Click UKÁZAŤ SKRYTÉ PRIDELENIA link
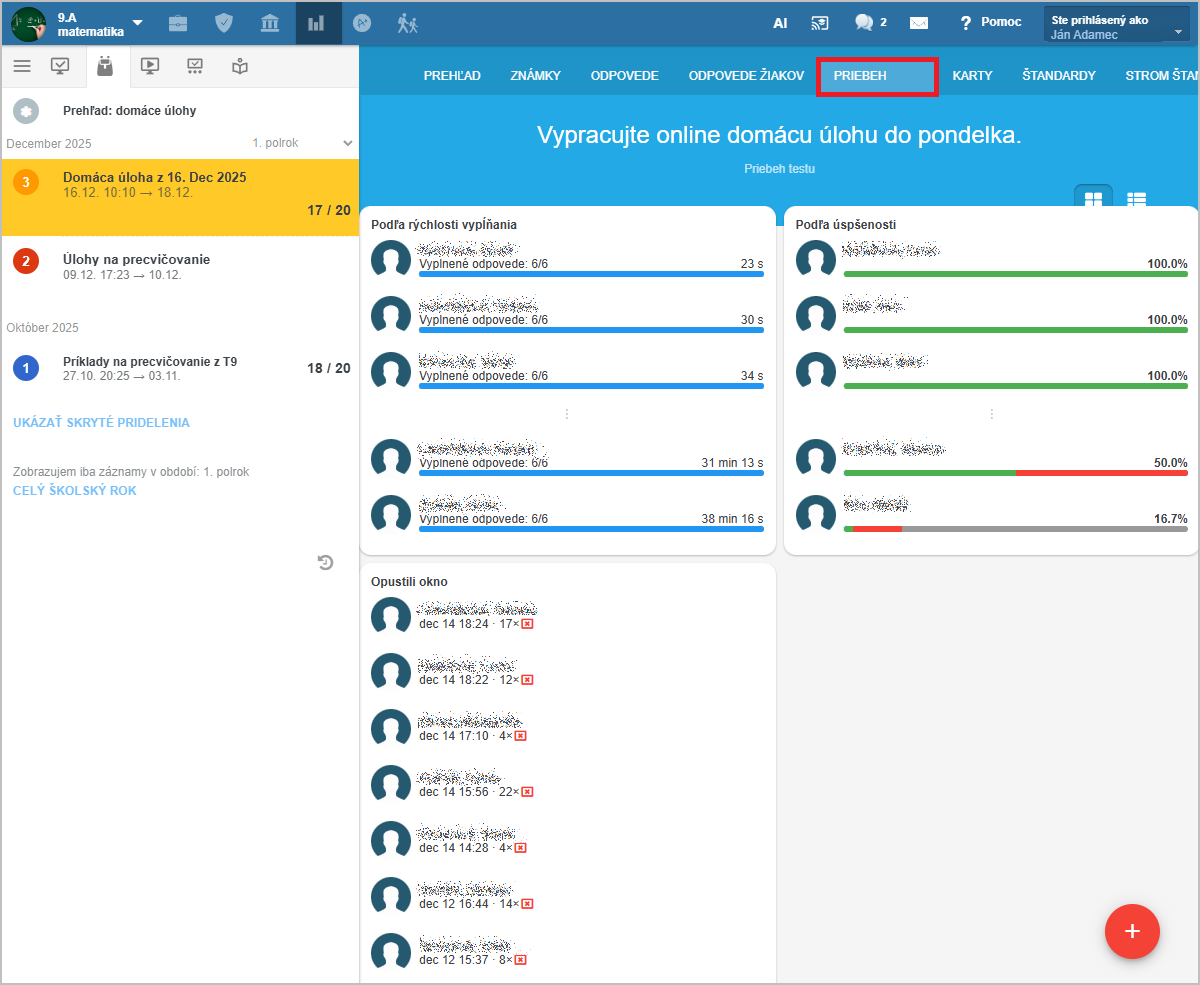 tap(101, 423)
